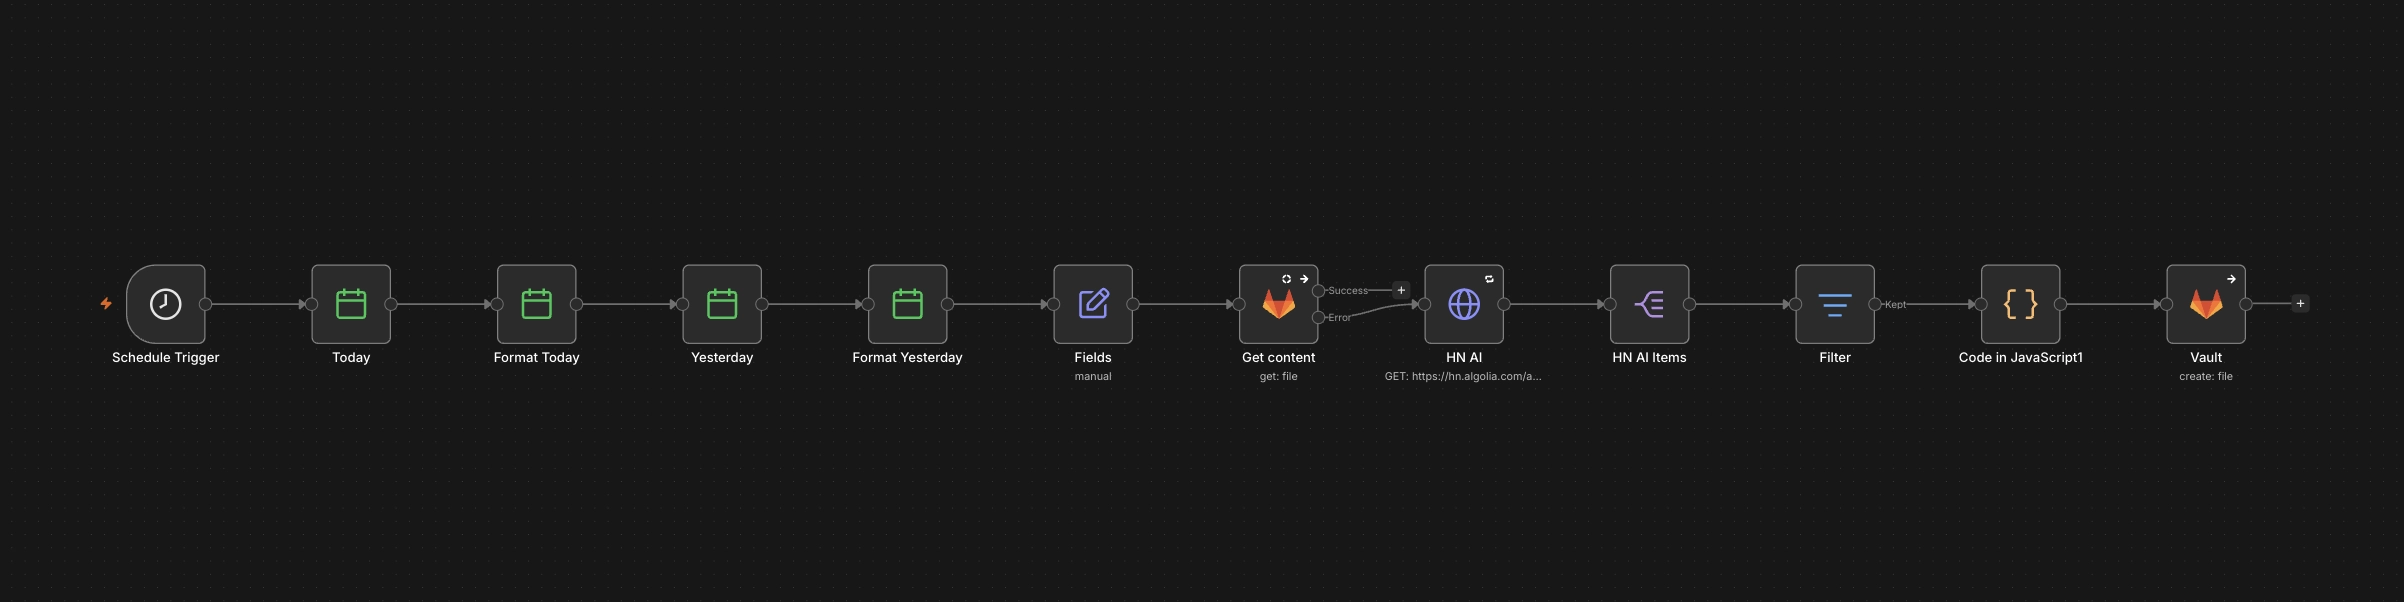Screen dimensions: 2404x602
Task: Click the "Success" output label
Action: point(1348,291)
